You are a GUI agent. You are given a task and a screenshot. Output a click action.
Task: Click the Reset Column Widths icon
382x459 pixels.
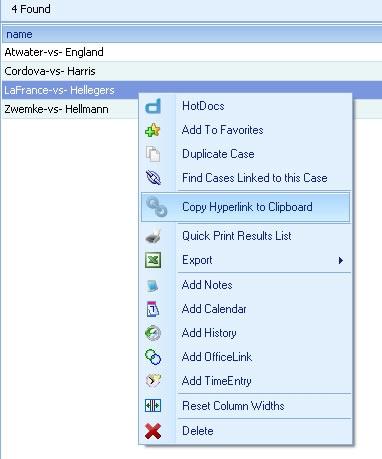153,406
